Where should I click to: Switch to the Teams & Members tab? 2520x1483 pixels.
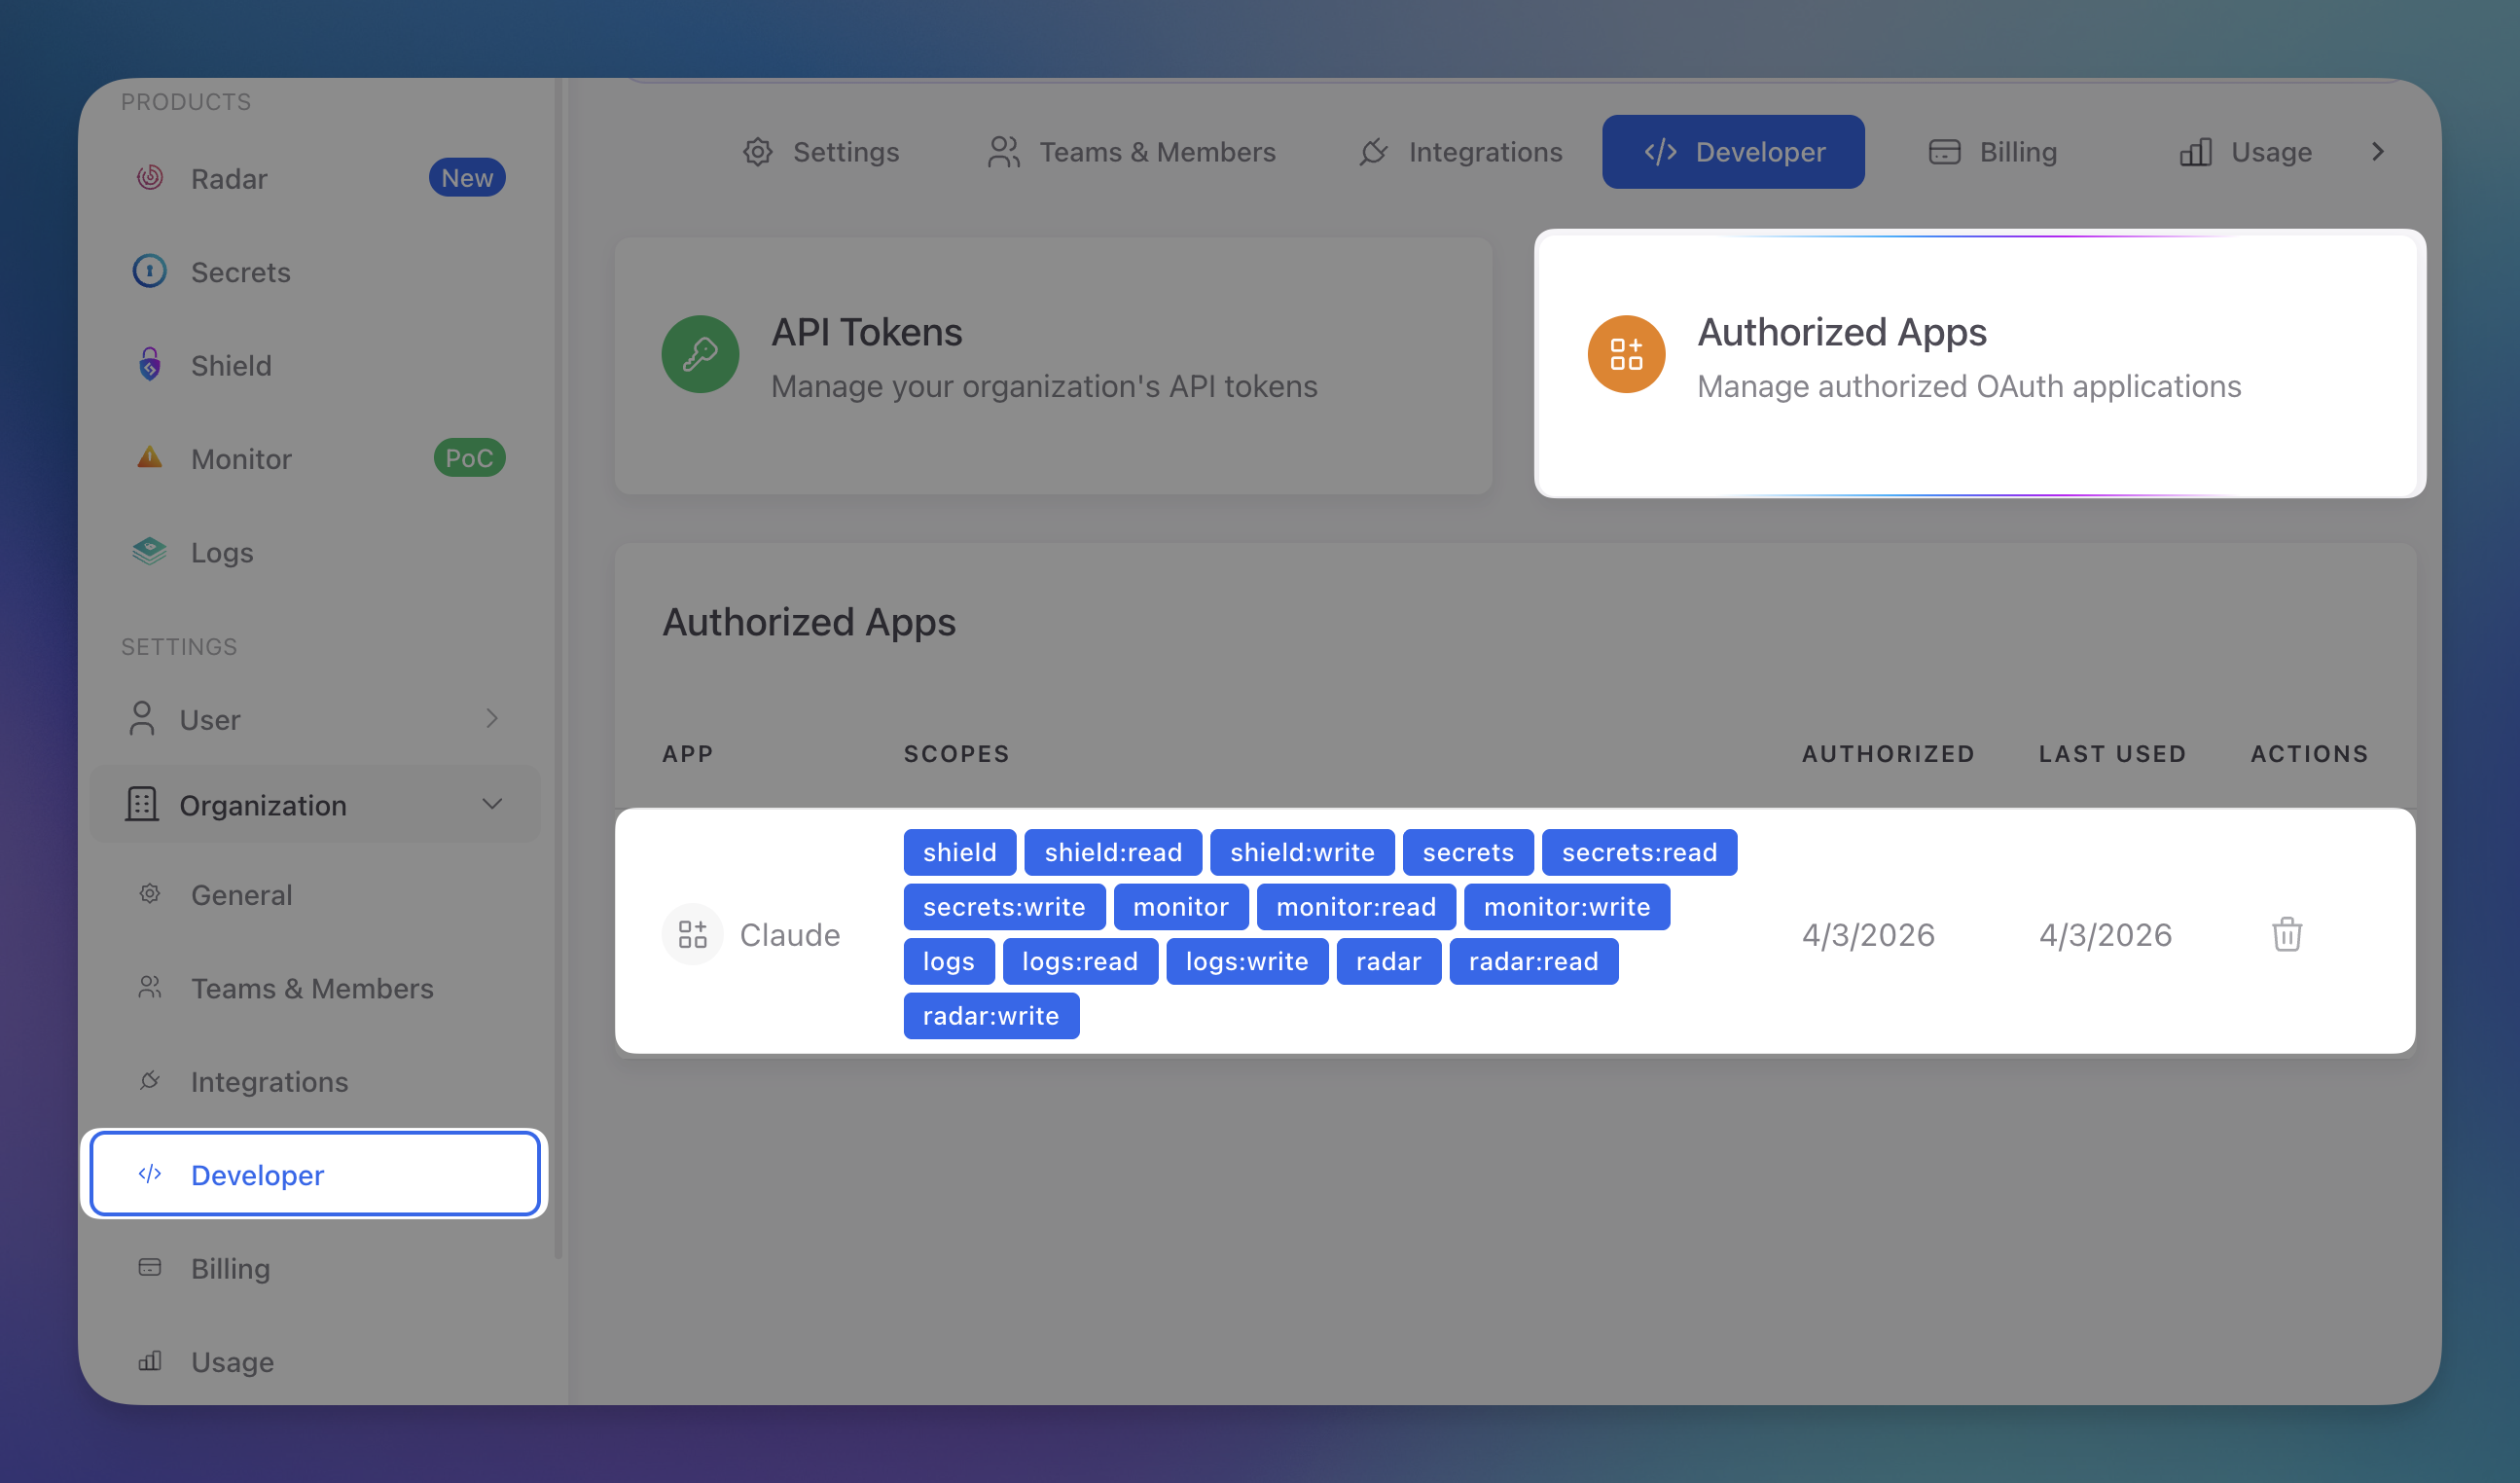(1131, 151)
